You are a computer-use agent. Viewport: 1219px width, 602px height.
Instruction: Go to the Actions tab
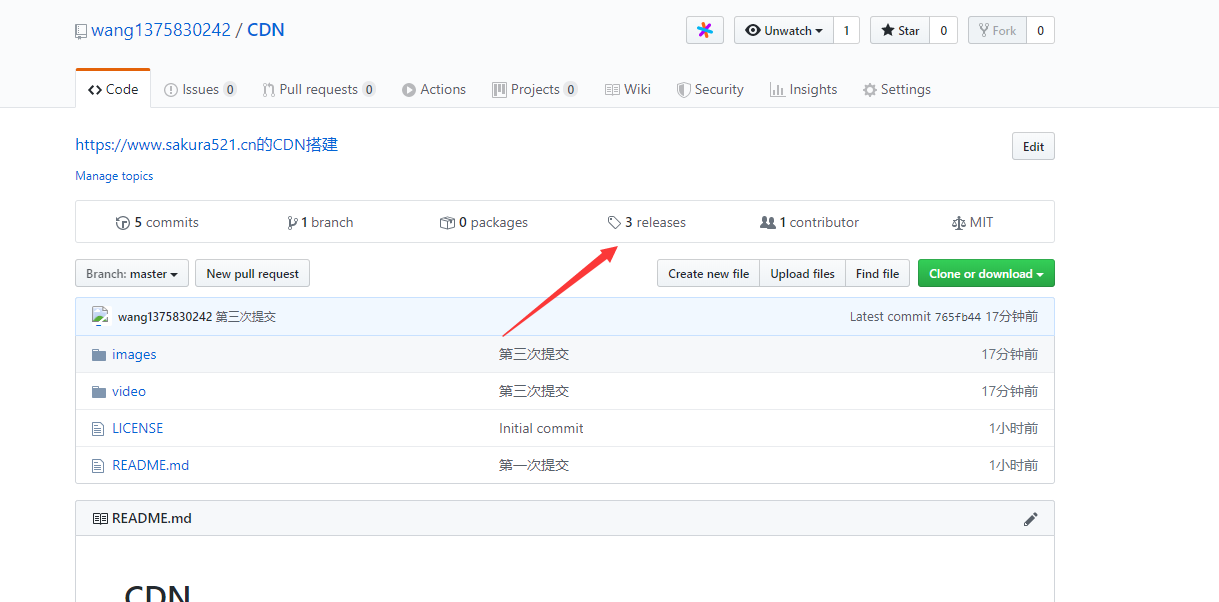click(x=434, y=89)
